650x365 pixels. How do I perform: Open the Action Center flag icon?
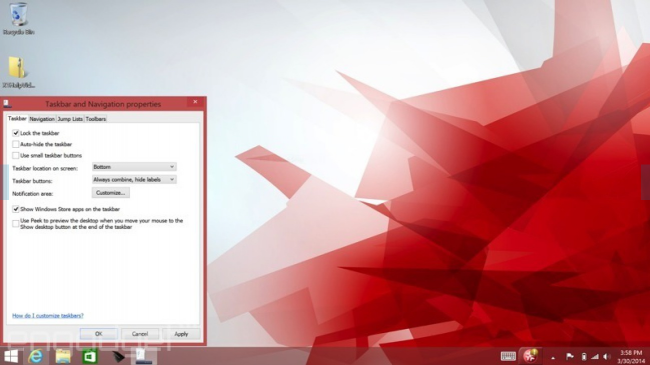(x=570, y=357)
